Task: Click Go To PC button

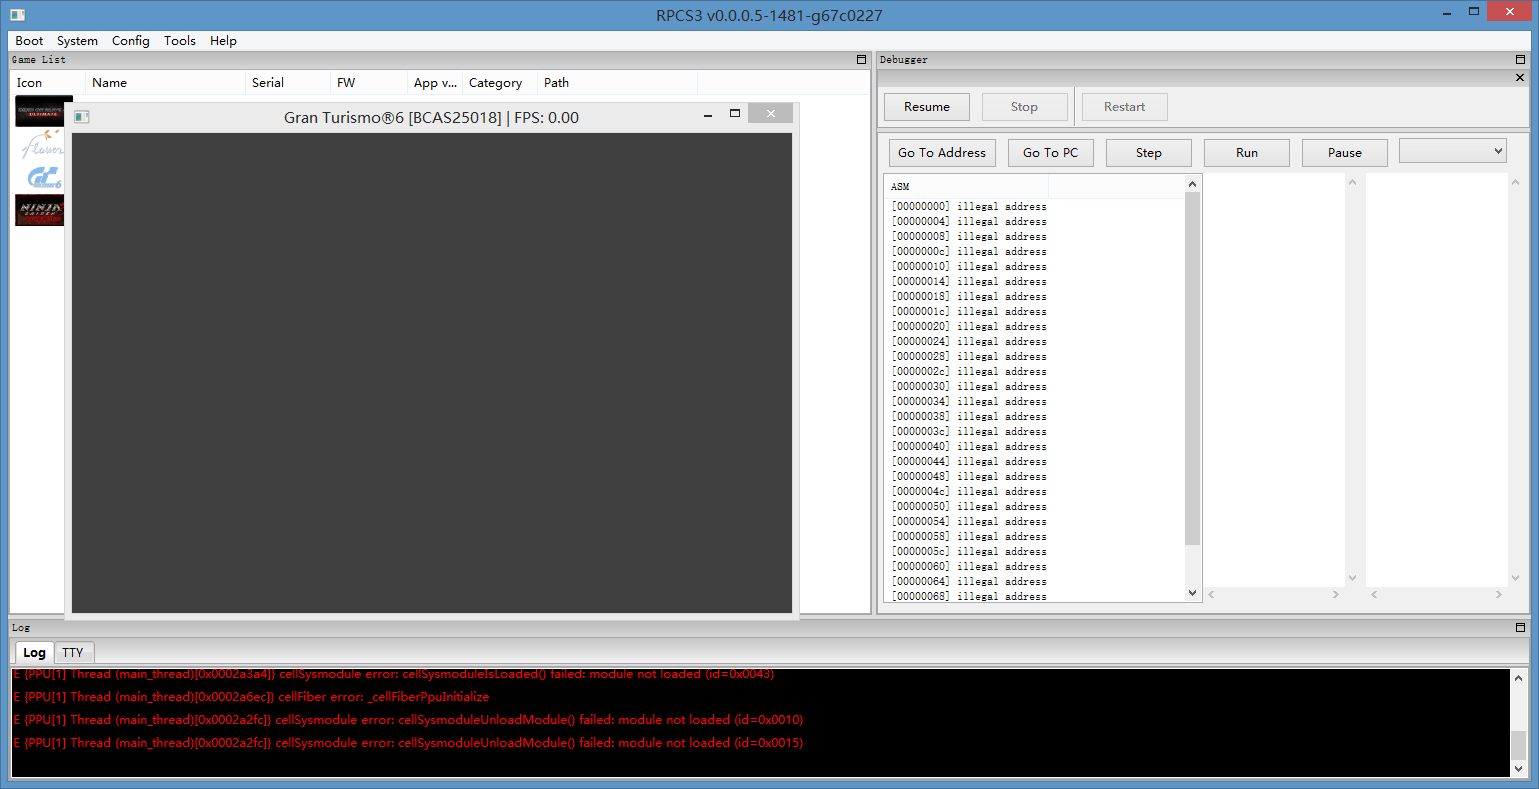Action: click(x=1050, y=153)
